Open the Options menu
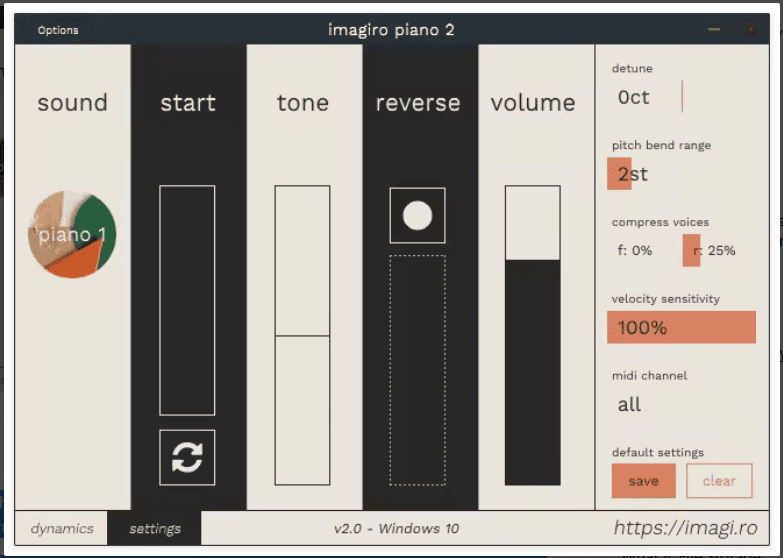 click(58, 30)
